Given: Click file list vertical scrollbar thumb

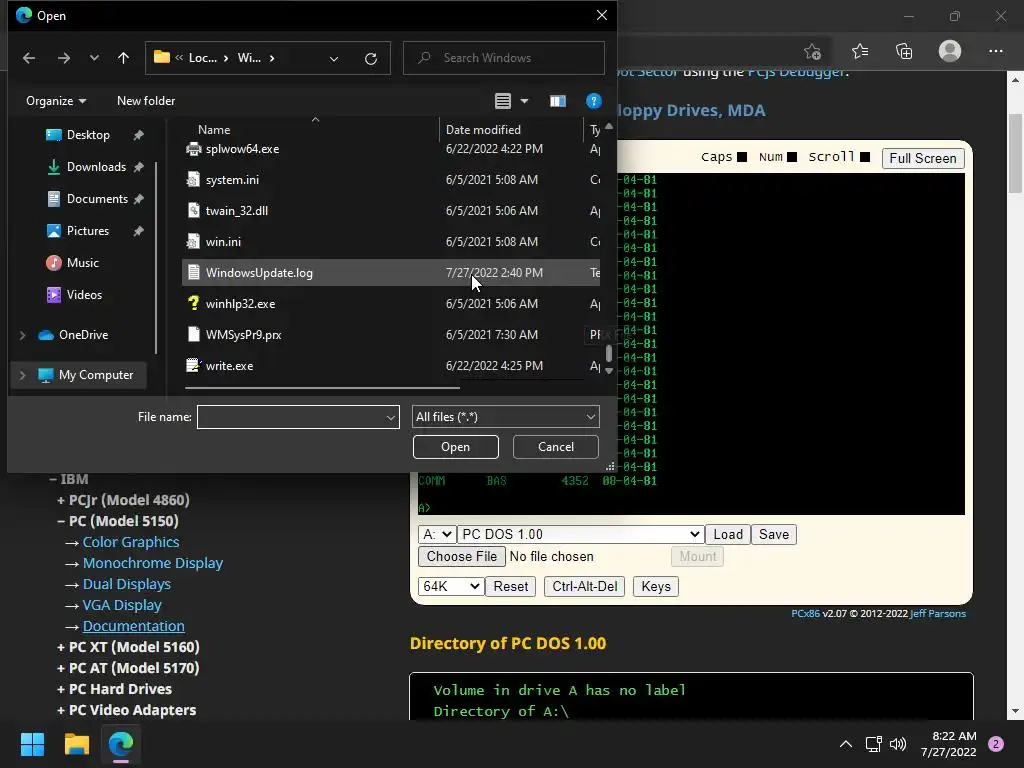Looking at the screenshot, I should pyautogui.click(x=609, y=353).
